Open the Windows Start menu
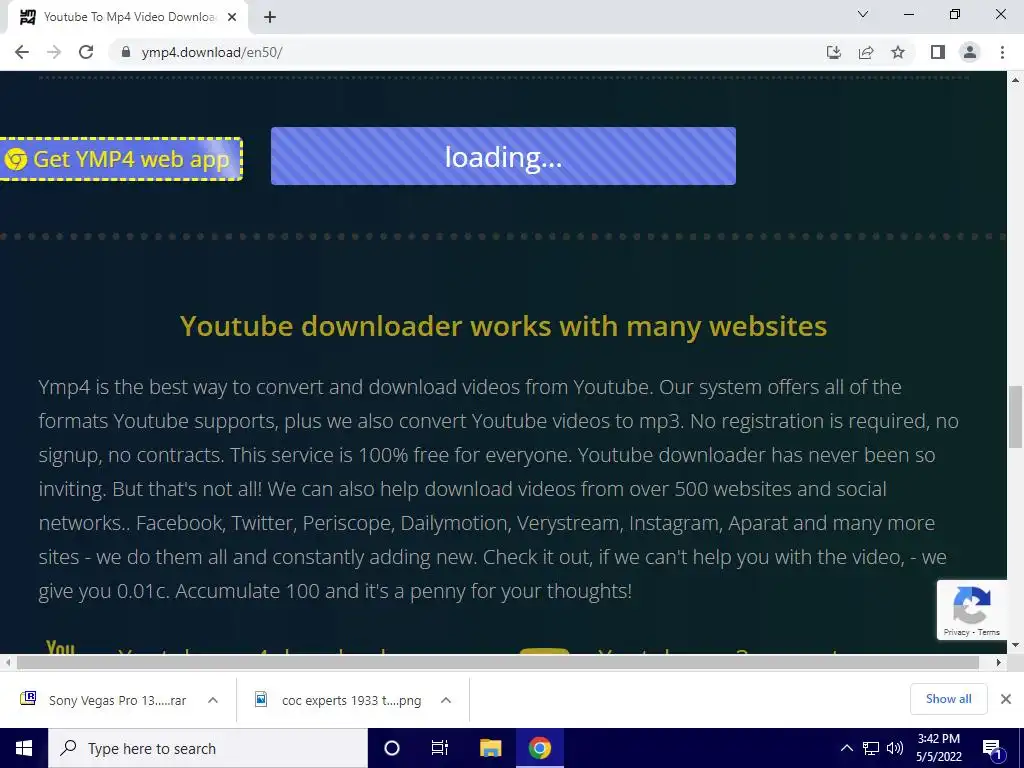This screenshot has width=1024, height=768. point(24,748)
